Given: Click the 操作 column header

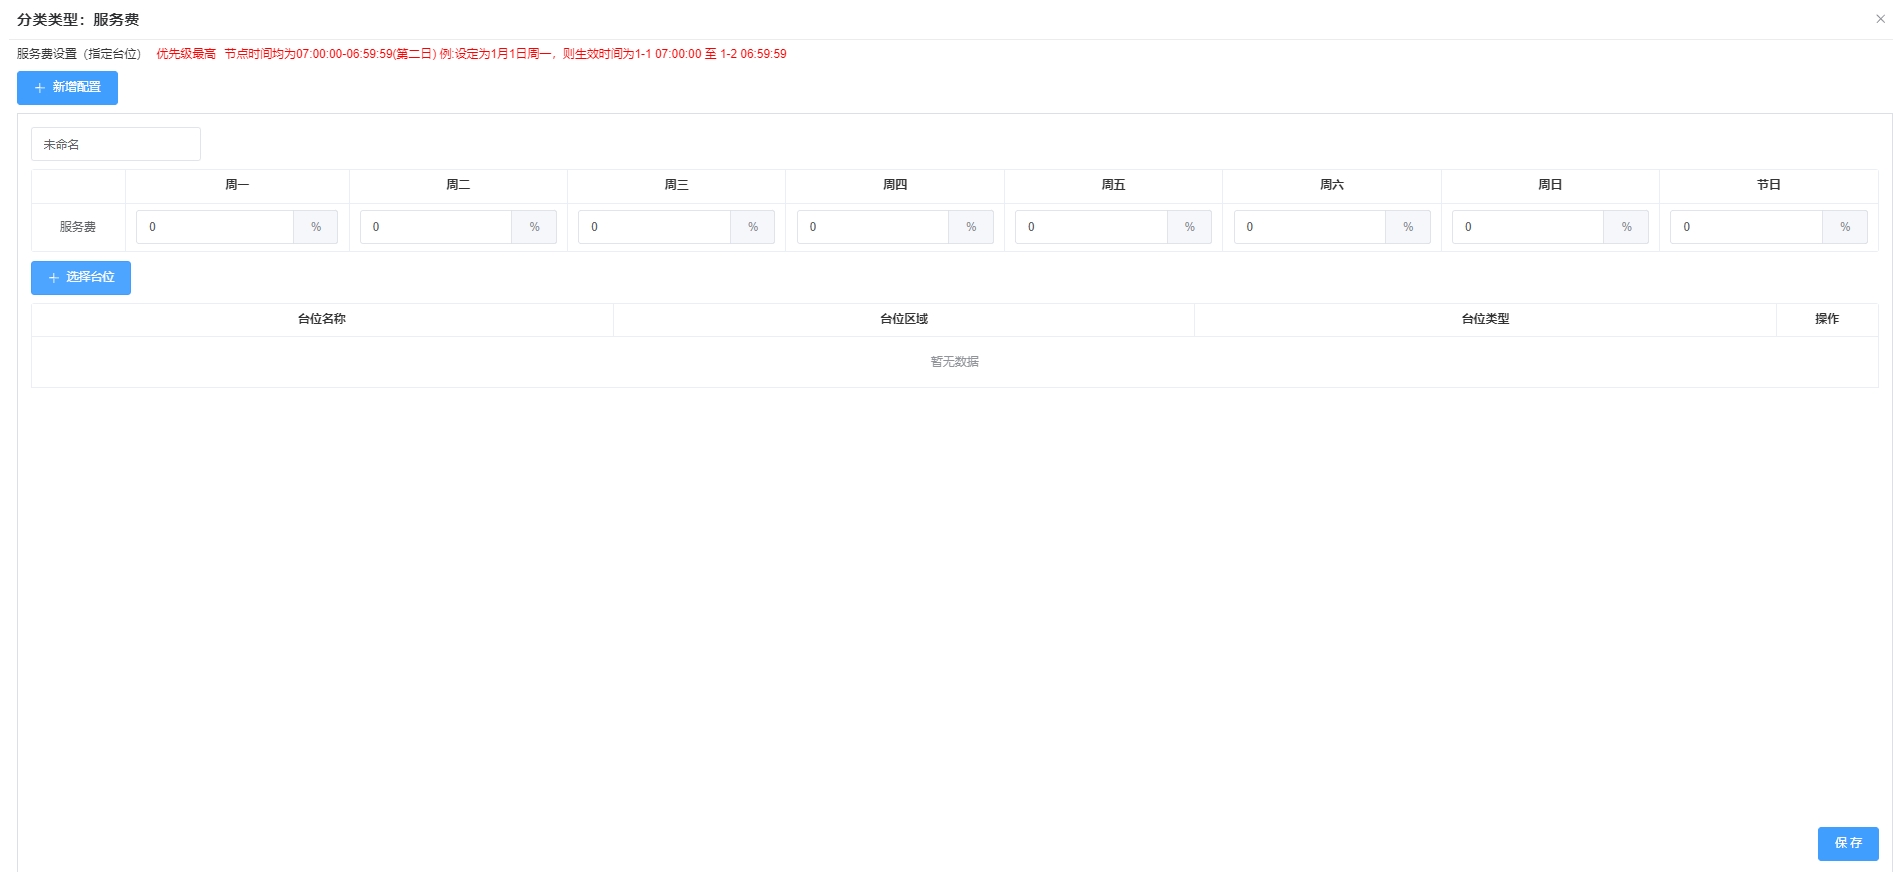Looking at the screenshot, I should coord(1827,319).
